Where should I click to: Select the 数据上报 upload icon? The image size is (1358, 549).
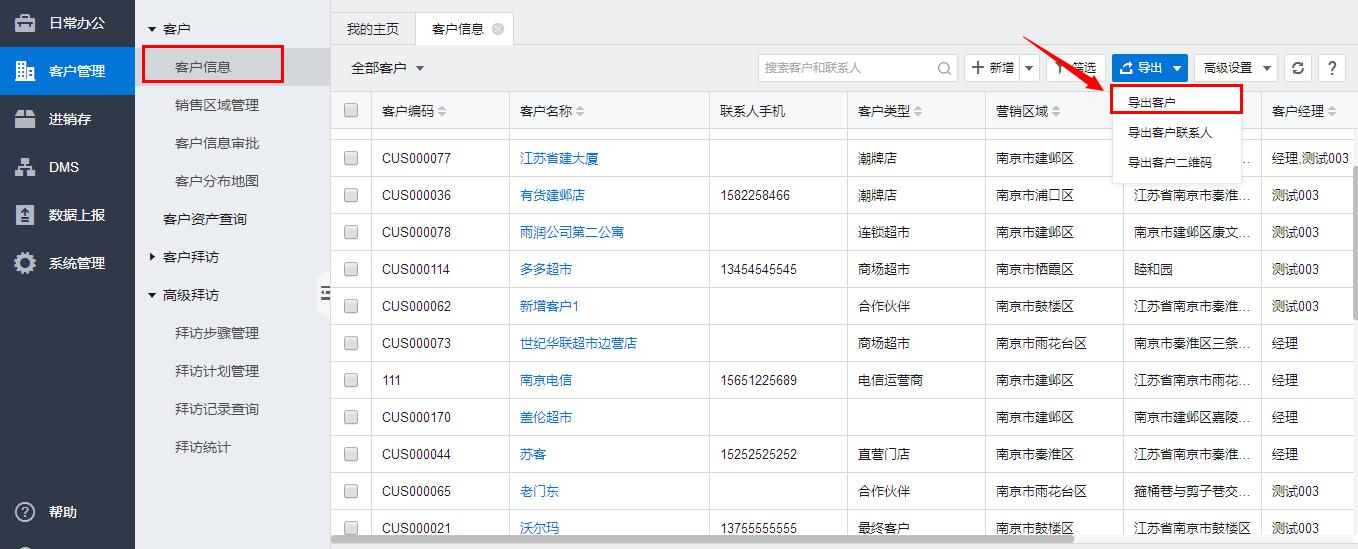point(25,215)
